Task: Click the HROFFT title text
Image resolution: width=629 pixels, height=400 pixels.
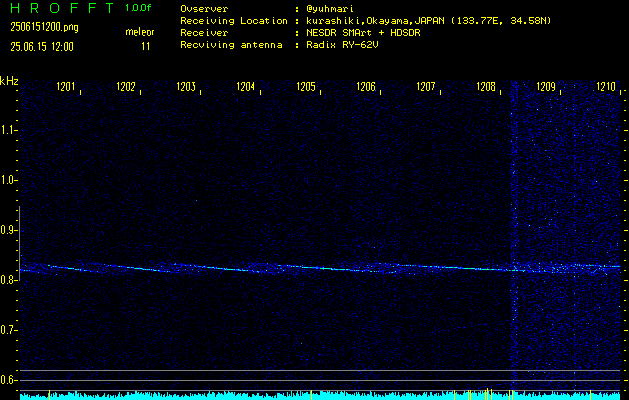Action: 62,8
